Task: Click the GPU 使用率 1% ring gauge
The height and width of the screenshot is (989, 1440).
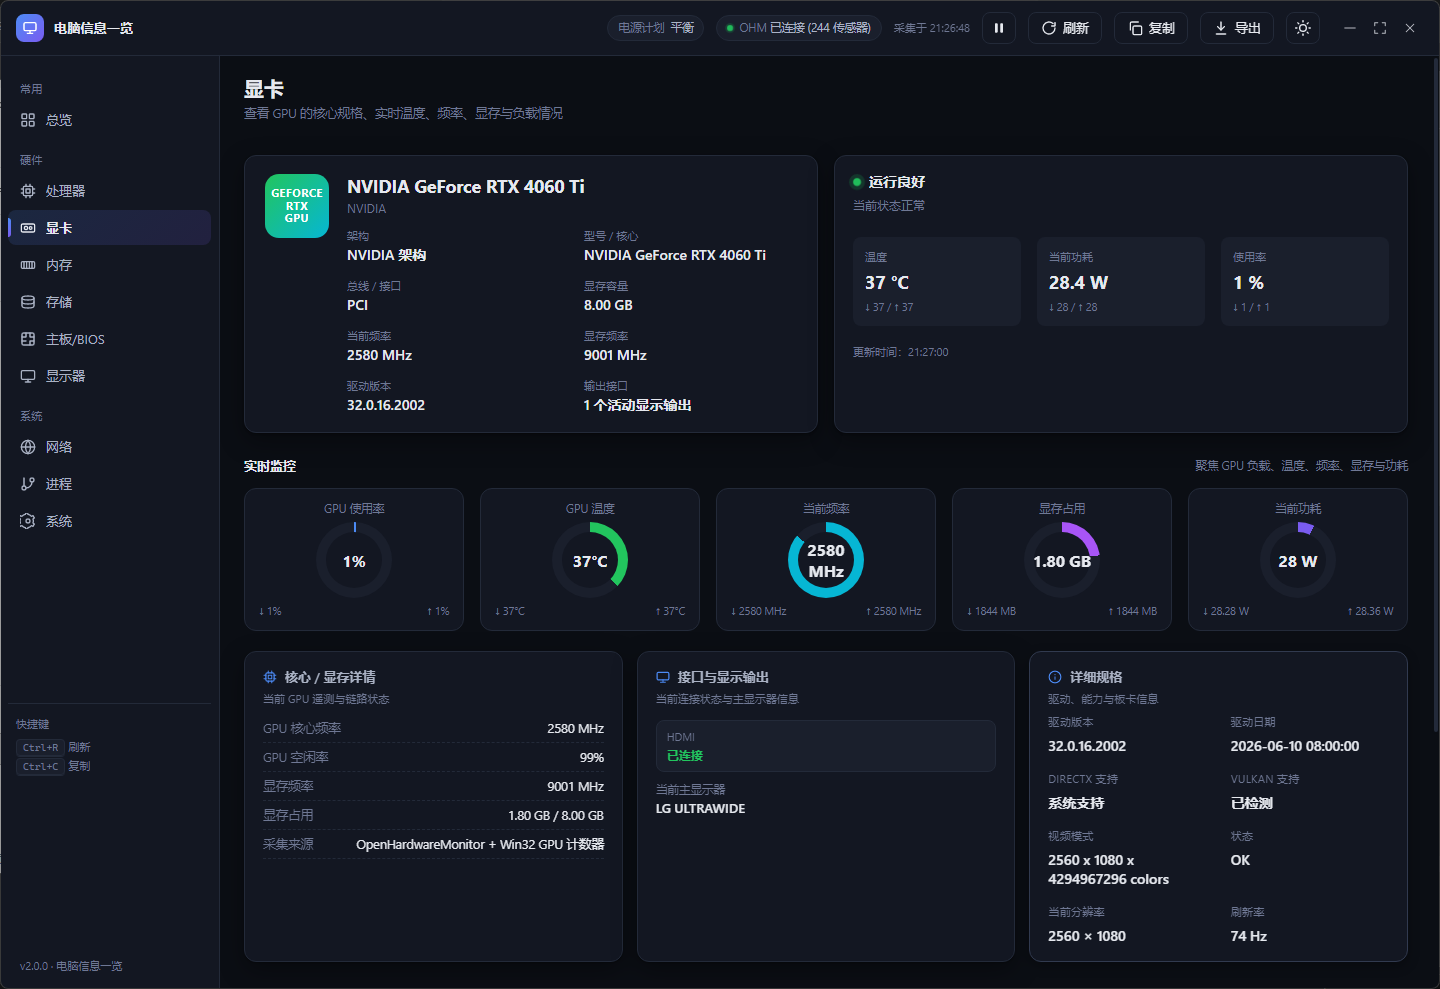Action: pos(354,560)
